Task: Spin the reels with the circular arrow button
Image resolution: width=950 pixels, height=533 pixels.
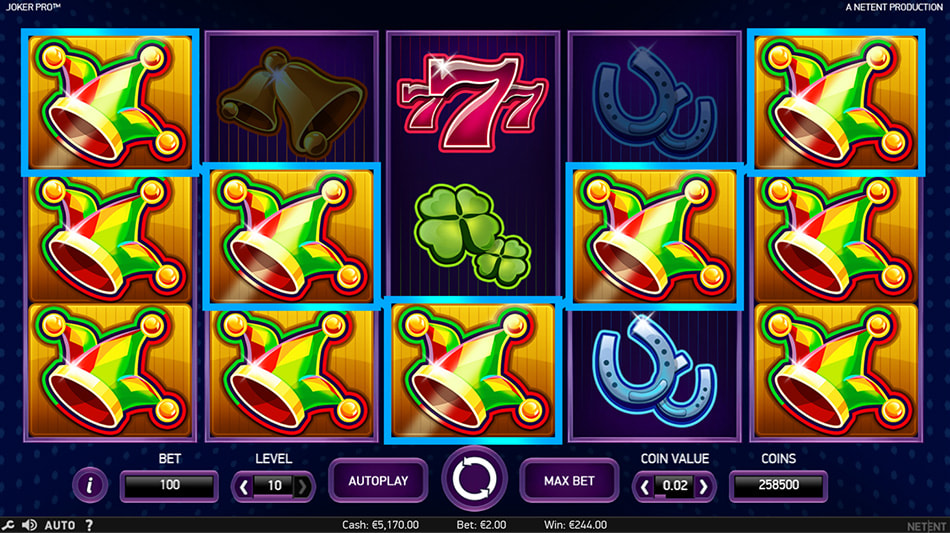Action: click(x=474, y=479)
